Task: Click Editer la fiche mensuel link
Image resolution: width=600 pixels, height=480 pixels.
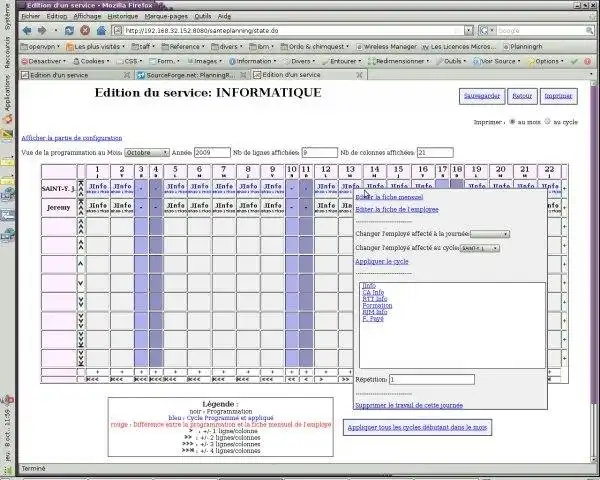Action: [389, 197]
